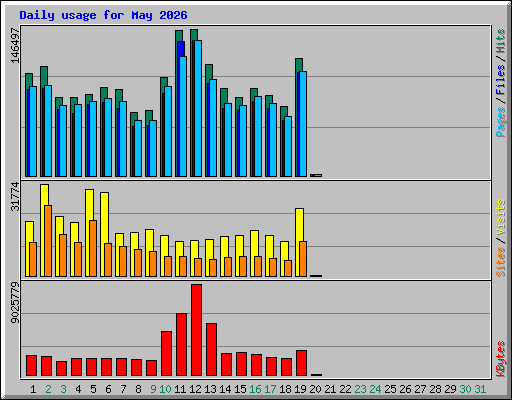Click day label 11
This screenshot has height=400, width=512.
click(x=180, y=389)
